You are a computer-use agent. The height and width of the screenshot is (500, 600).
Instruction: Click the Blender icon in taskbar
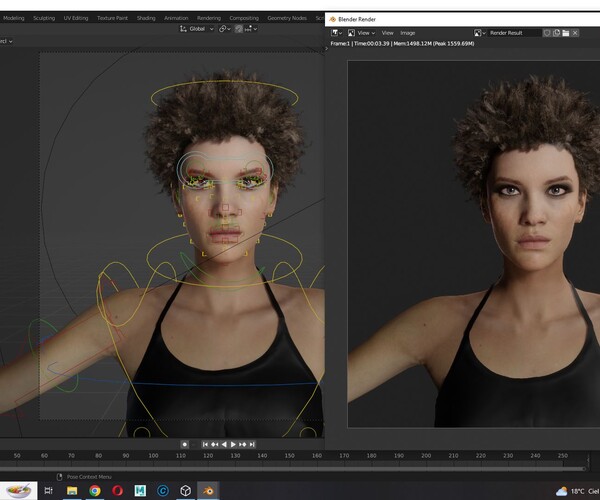coord(208,490)
